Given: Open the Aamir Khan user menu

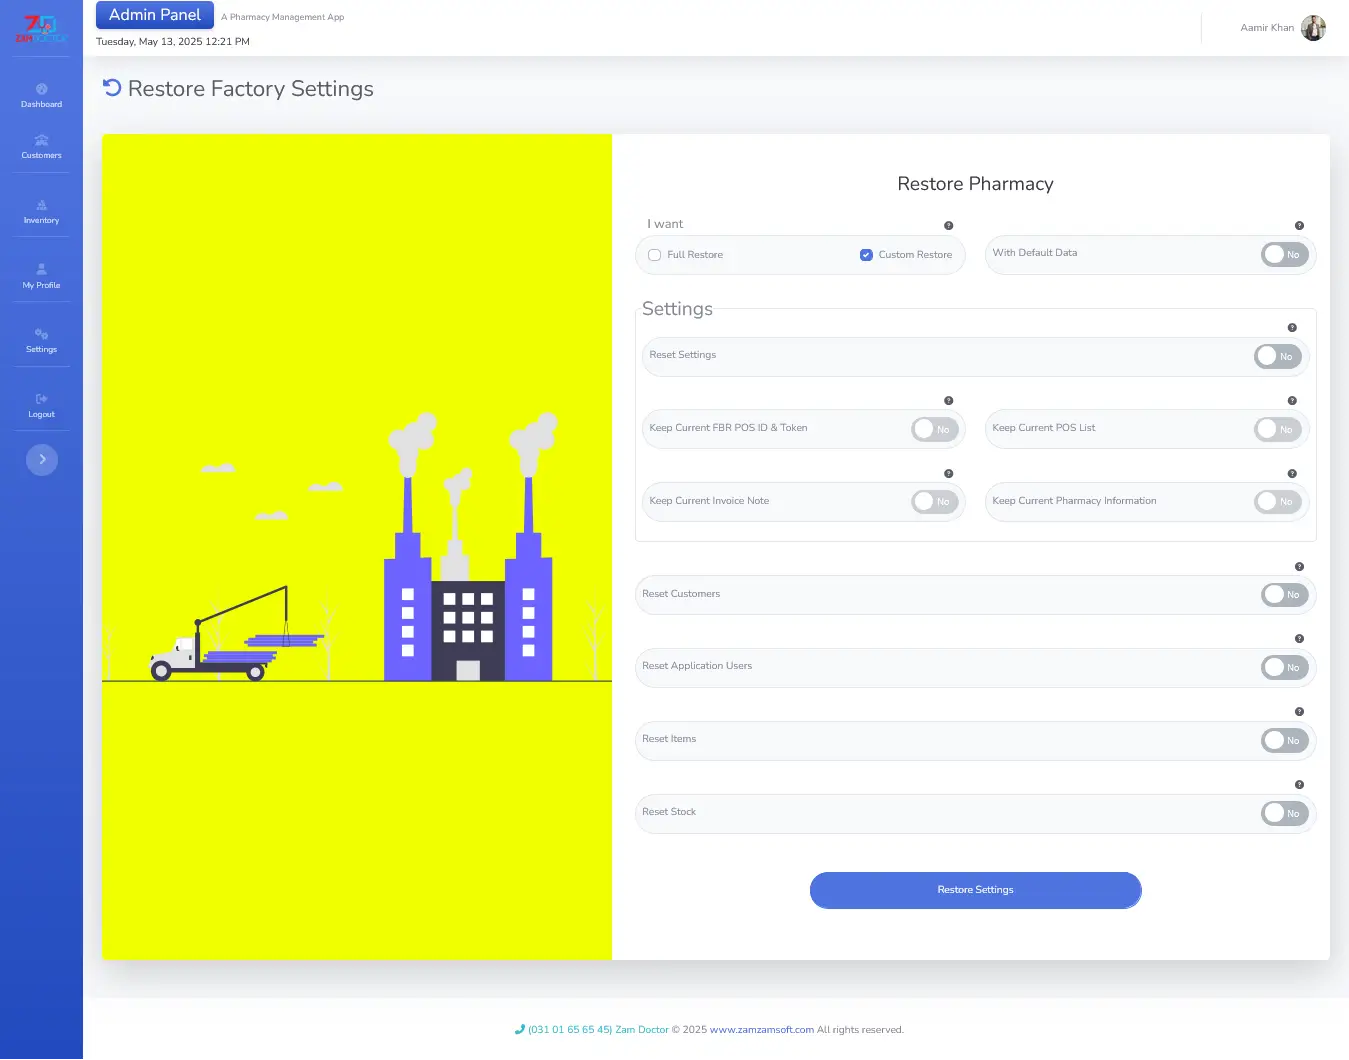Looking at the screenshot, I should pos(1282,28).
